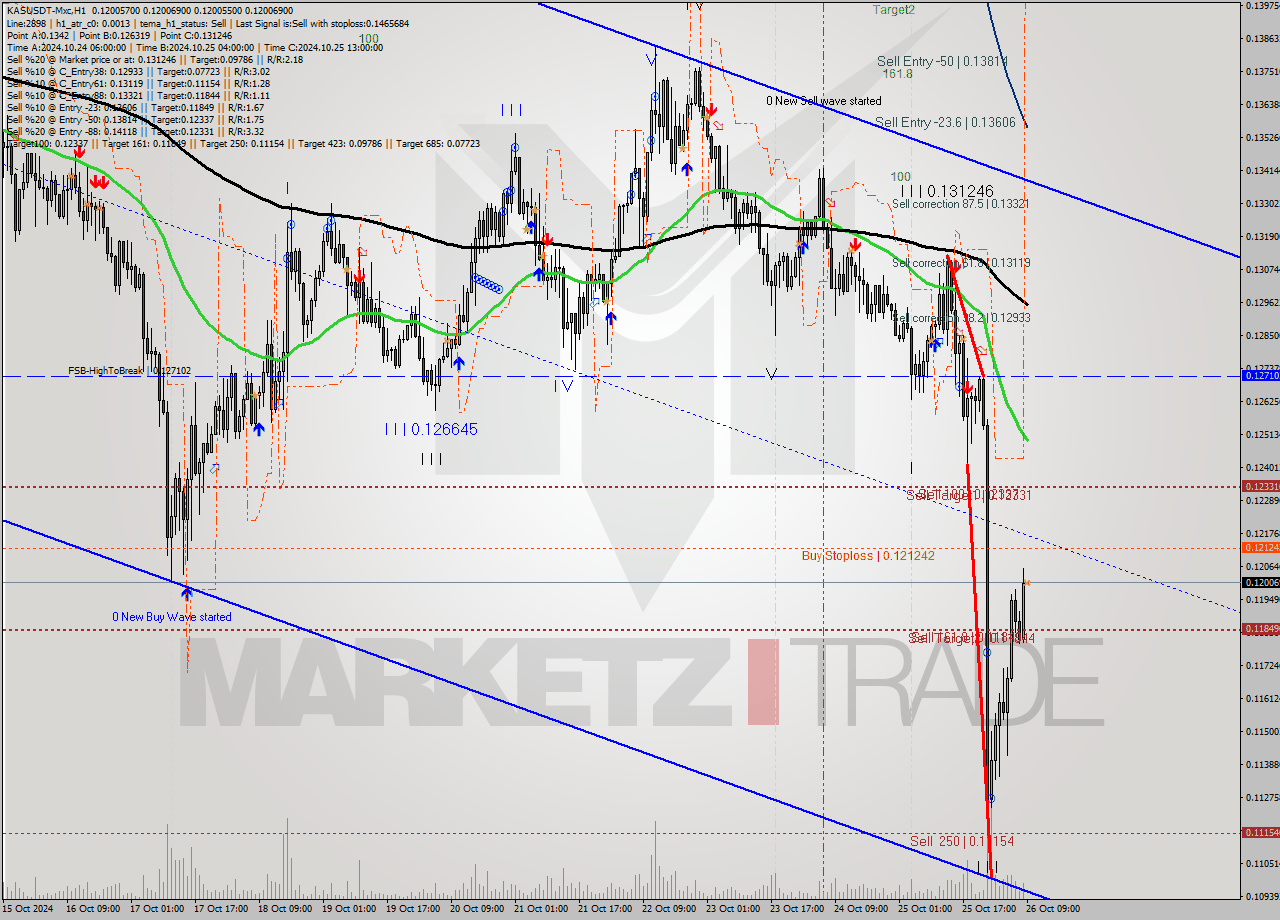Click the red 0.12331 price tag on axis
Viewport: 1280px width, 920px height.
pyautogui.click(x=1259, y=486)
